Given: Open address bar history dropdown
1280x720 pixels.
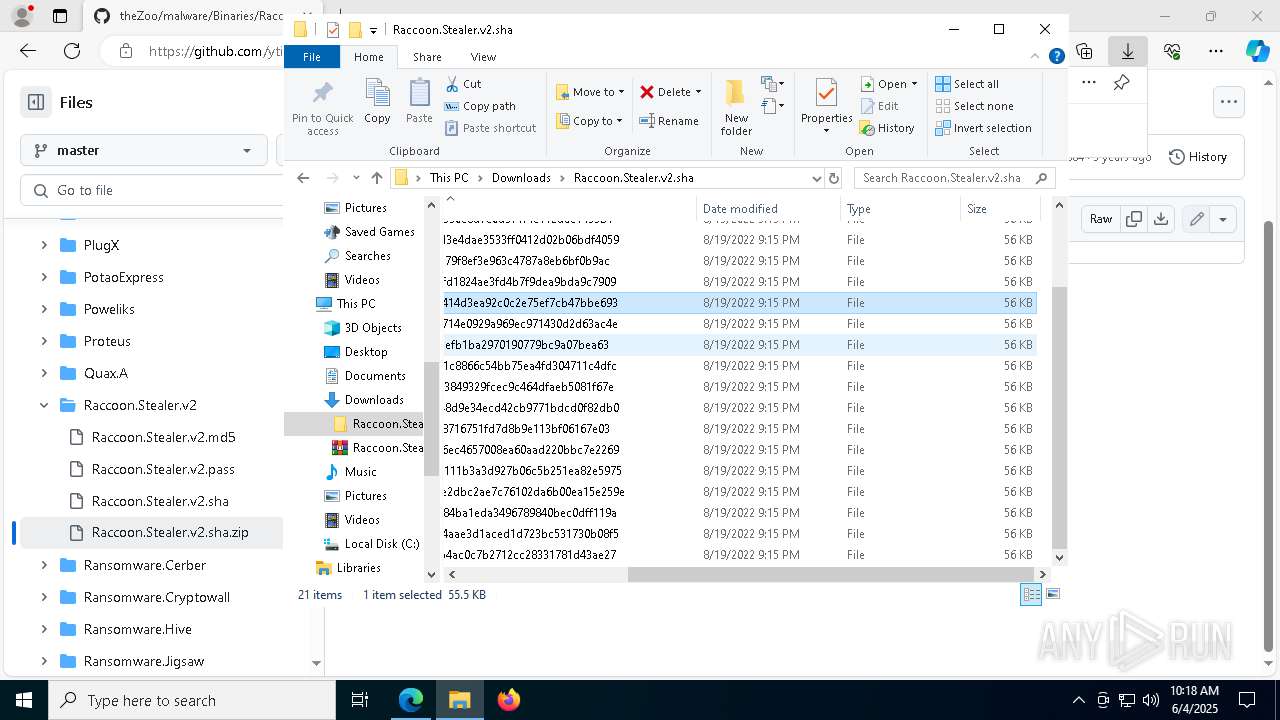Looking at the screenshot, I should click(x=816, y=178).
